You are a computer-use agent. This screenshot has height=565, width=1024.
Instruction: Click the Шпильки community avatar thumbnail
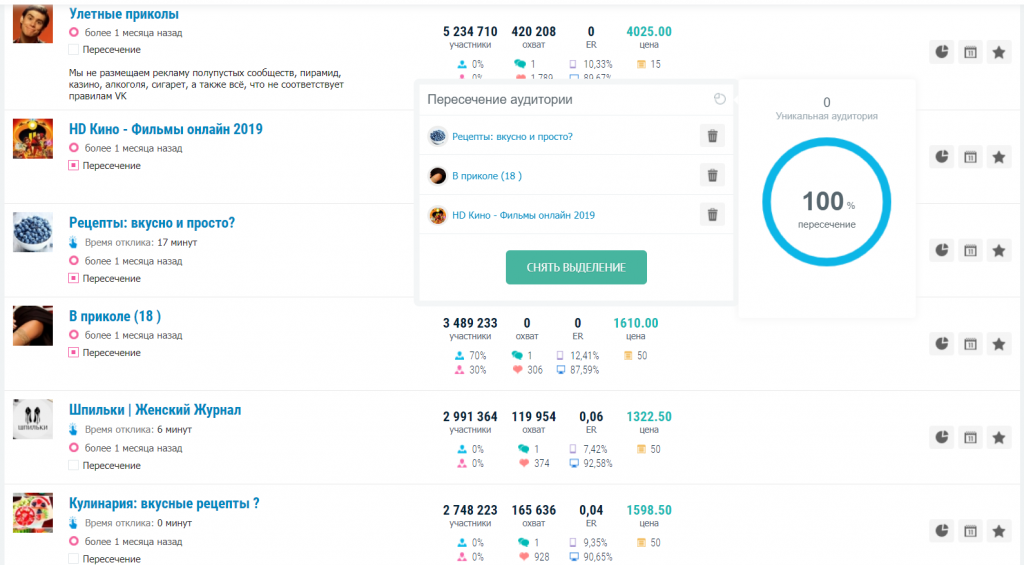coord(32,420)
